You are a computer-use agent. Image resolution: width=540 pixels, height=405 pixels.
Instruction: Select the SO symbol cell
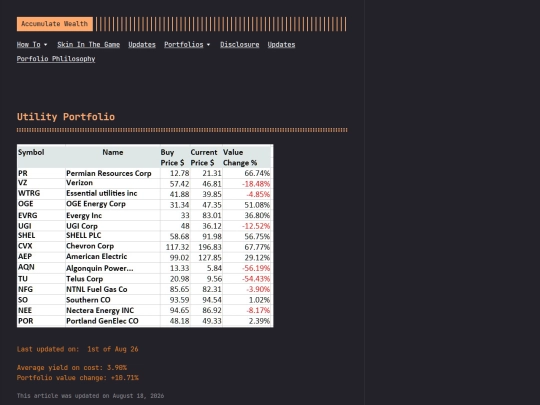pyautogui.click(x=23, y=300)
